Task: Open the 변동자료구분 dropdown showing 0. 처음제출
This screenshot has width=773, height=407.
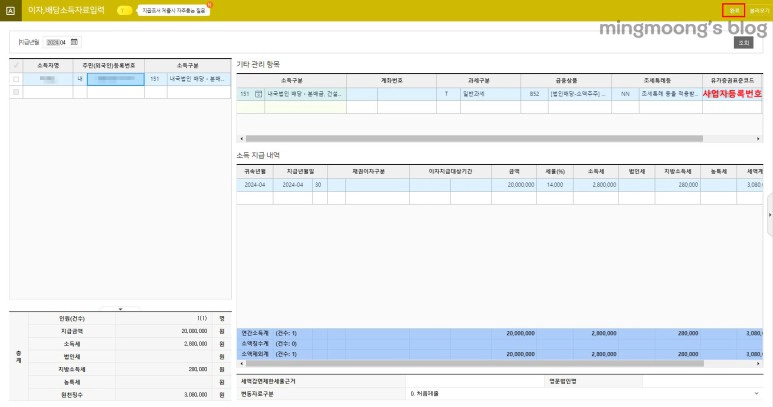Action: [584, 394]
